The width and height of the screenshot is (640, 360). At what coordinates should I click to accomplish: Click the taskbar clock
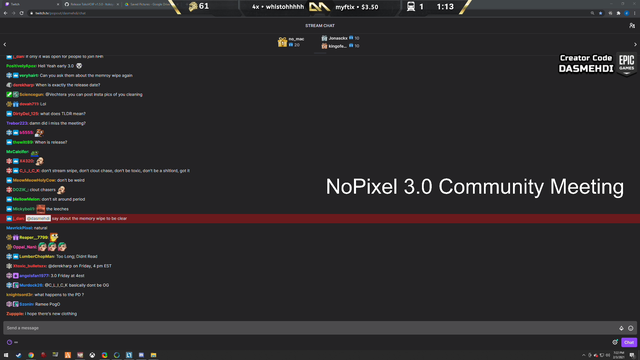click(x=619, y=355)
